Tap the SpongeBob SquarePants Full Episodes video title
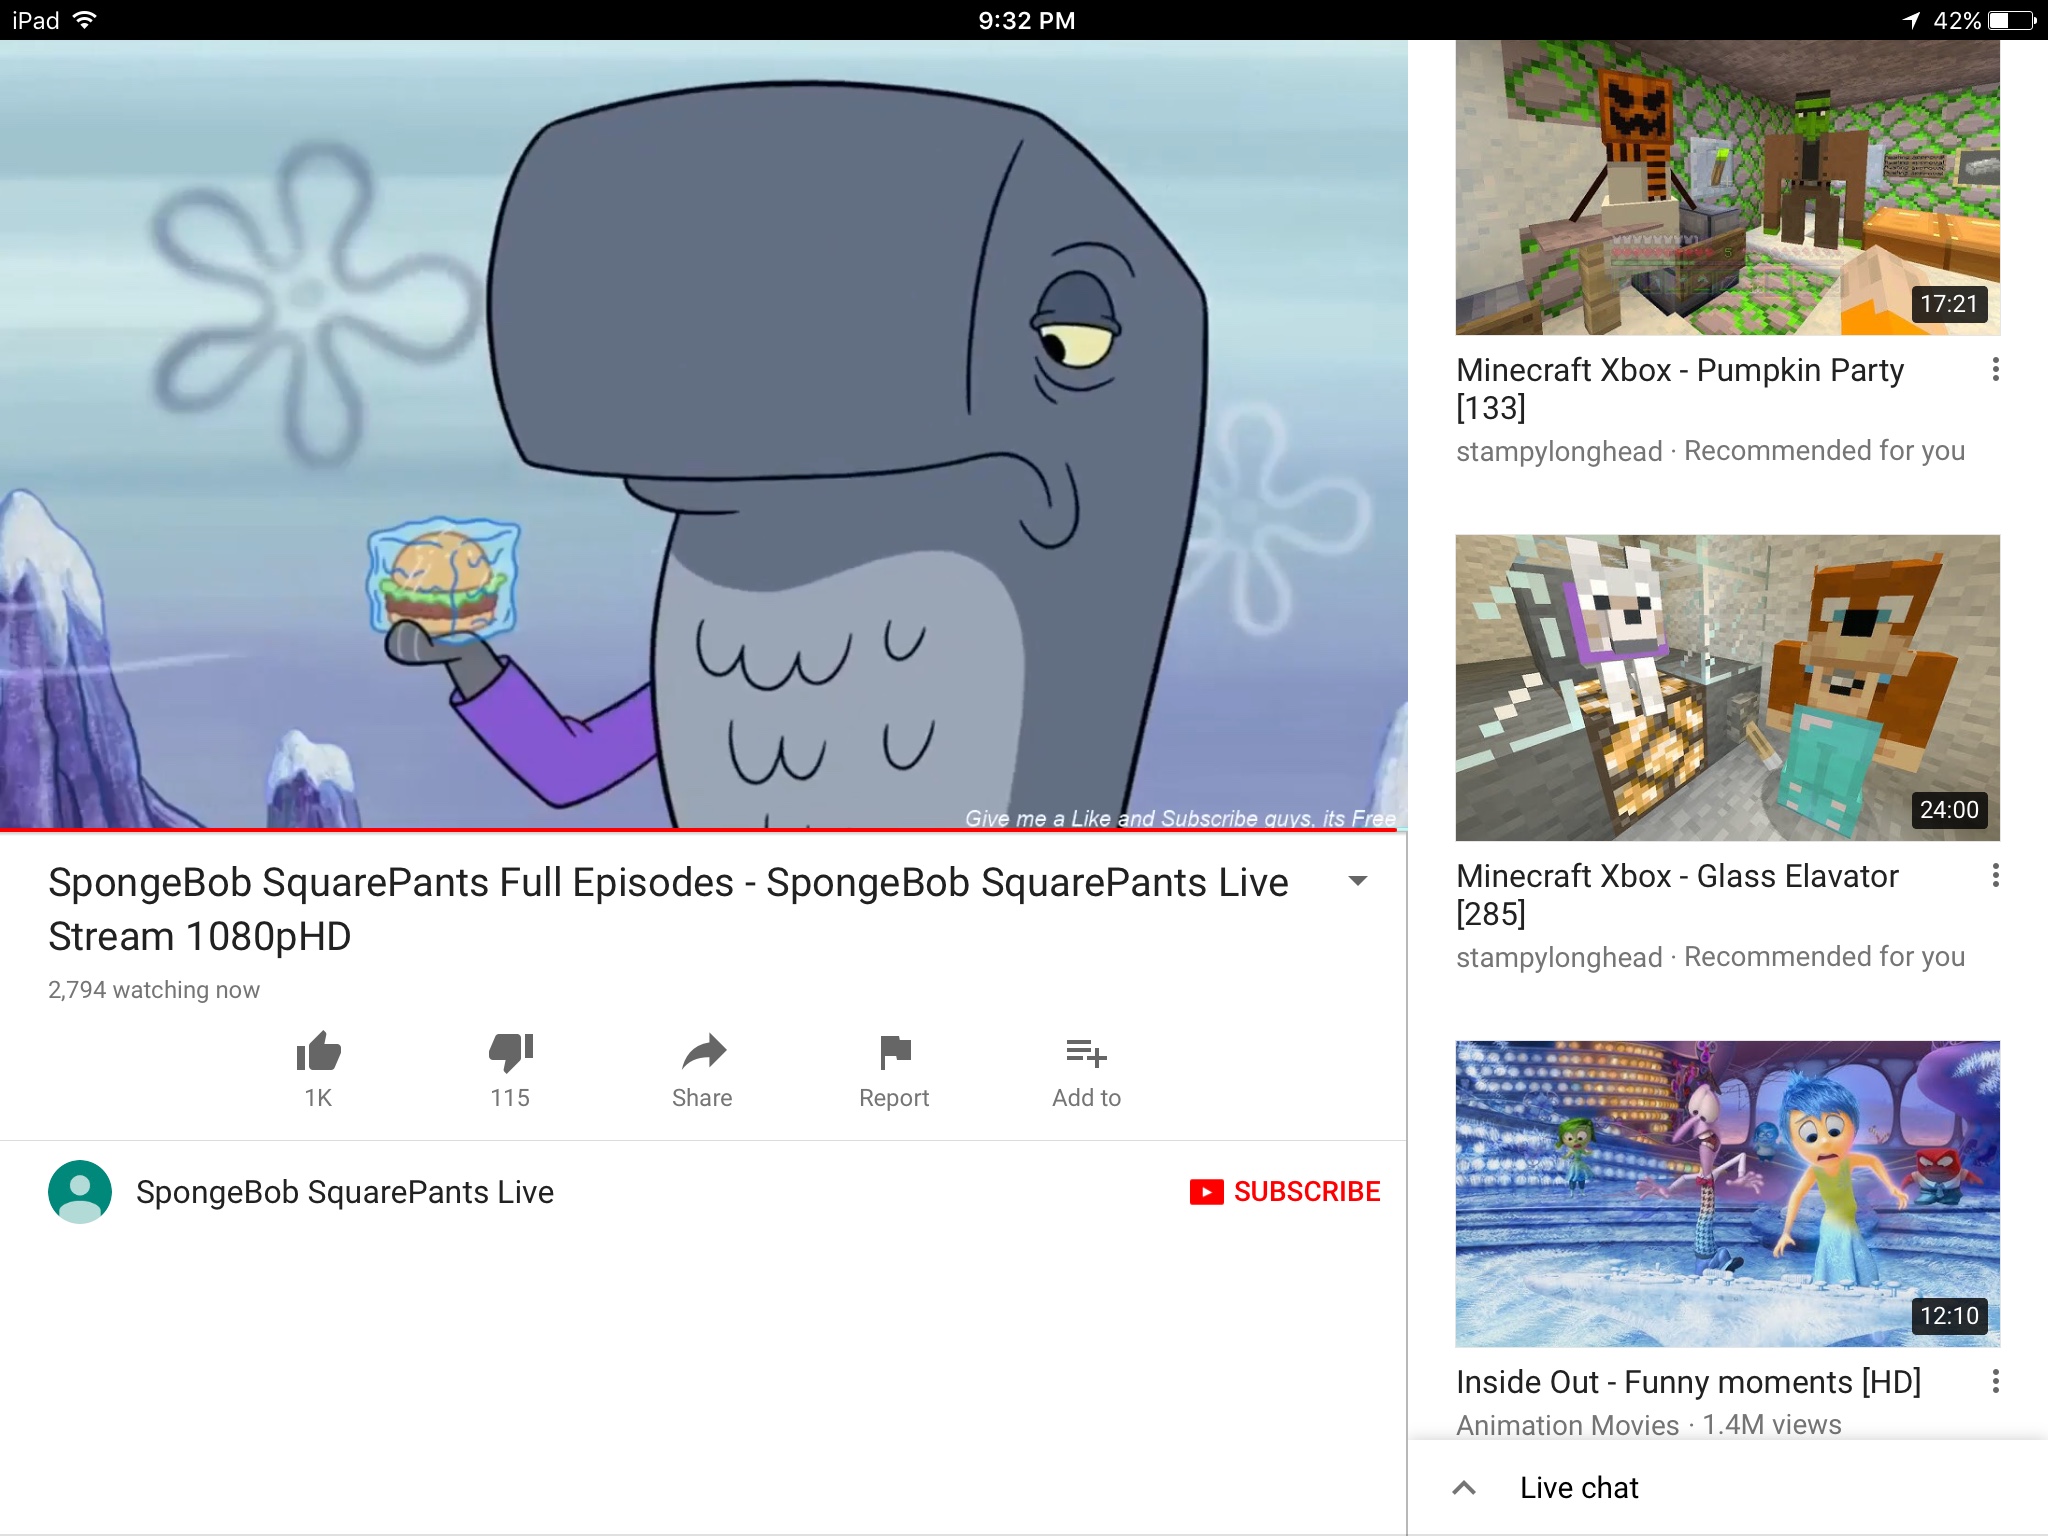This screenshot has height=1536, width=2048. click(x=668, y=909)
